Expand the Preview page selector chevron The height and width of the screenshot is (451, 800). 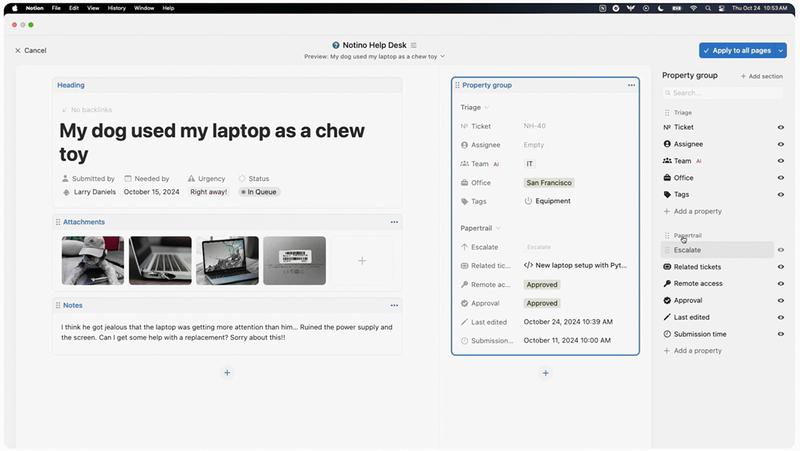[x=442, y=56]
